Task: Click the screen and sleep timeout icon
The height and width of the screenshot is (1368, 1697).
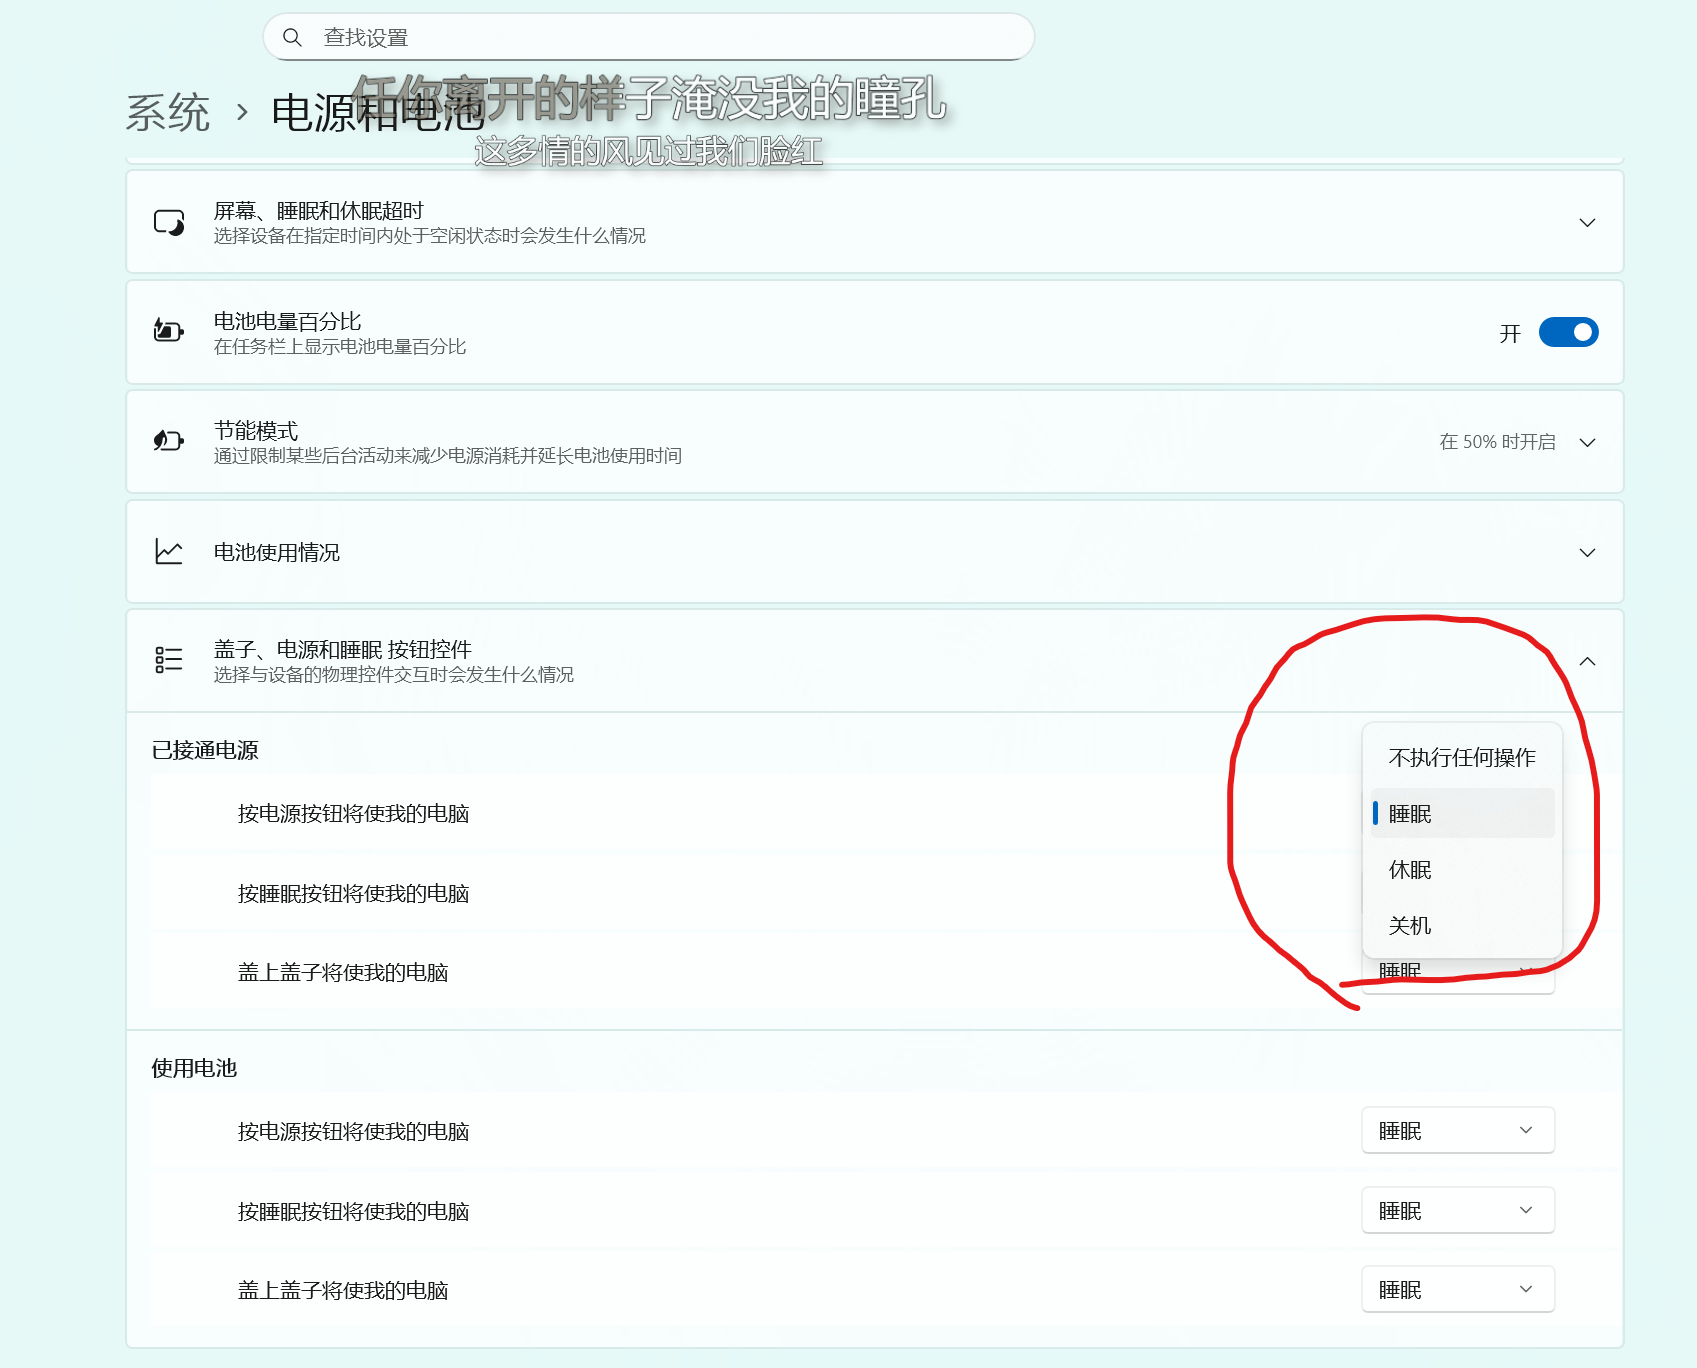Action: point(168,222)
